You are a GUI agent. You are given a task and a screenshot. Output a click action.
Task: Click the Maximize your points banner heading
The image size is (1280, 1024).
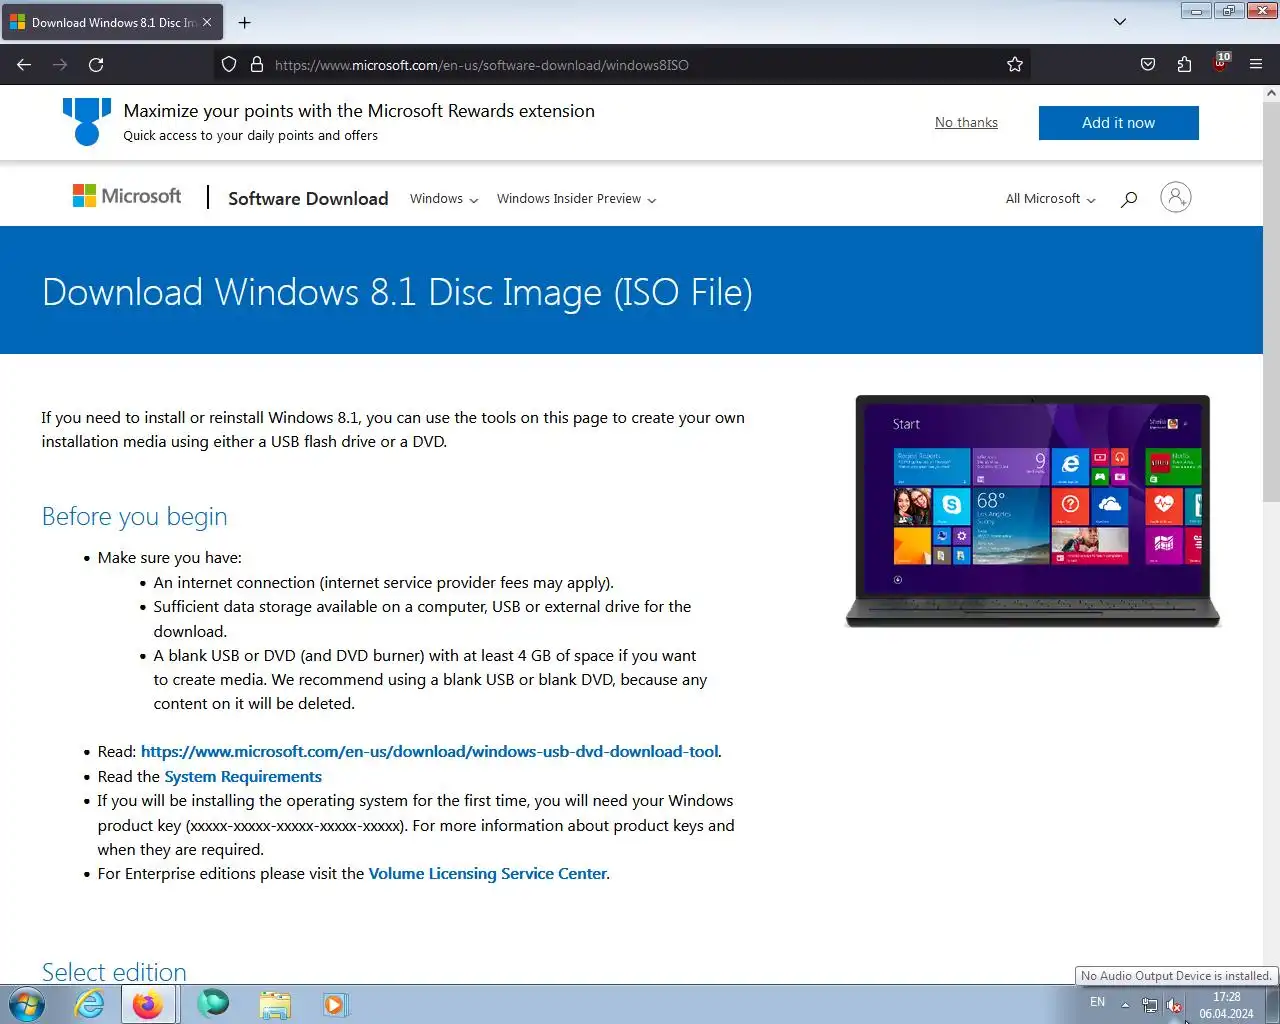click(359, 111)
